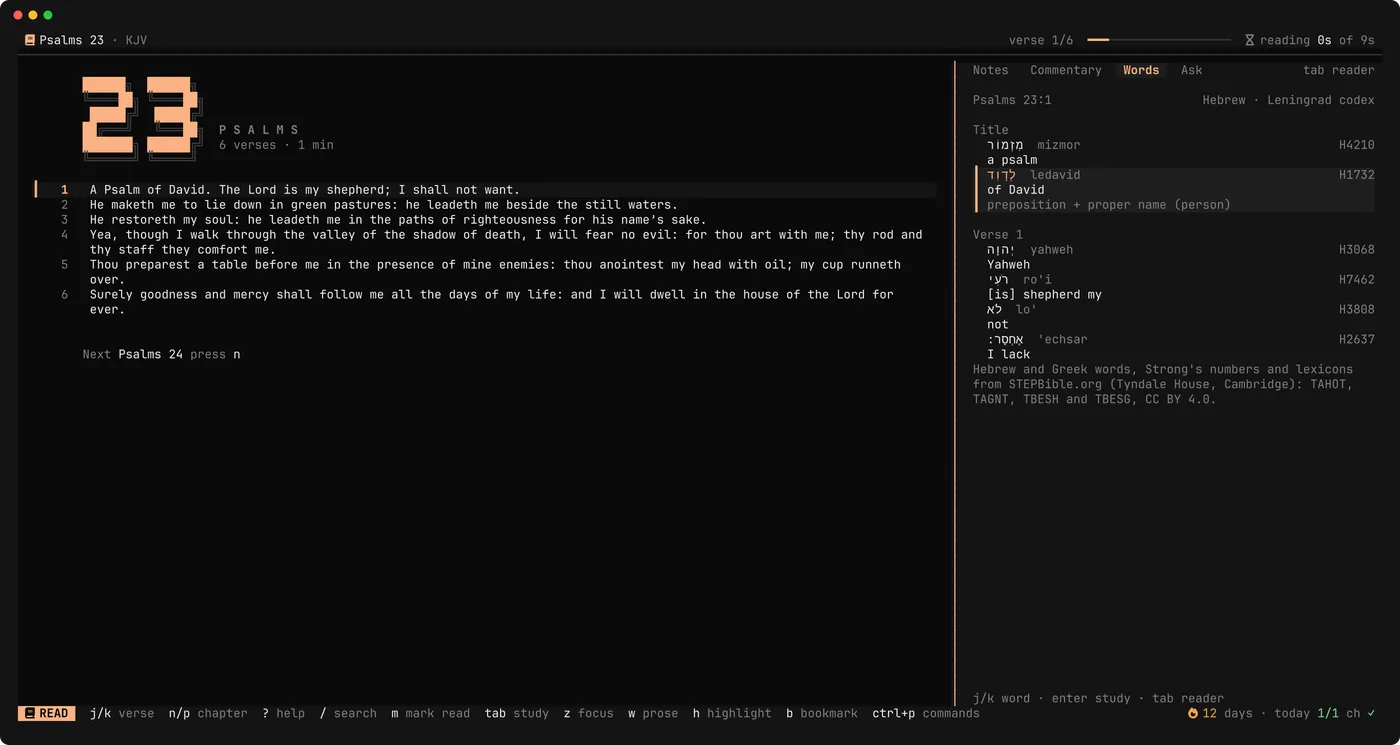
Task: Click the flame streak icon
Action: [x=1192, y=713]
